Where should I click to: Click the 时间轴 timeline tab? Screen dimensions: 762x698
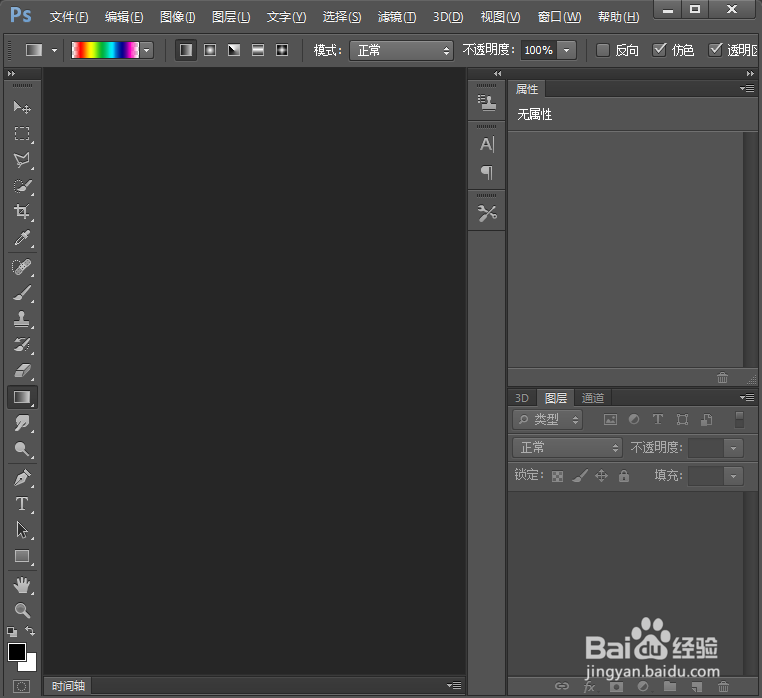point(68,686)
